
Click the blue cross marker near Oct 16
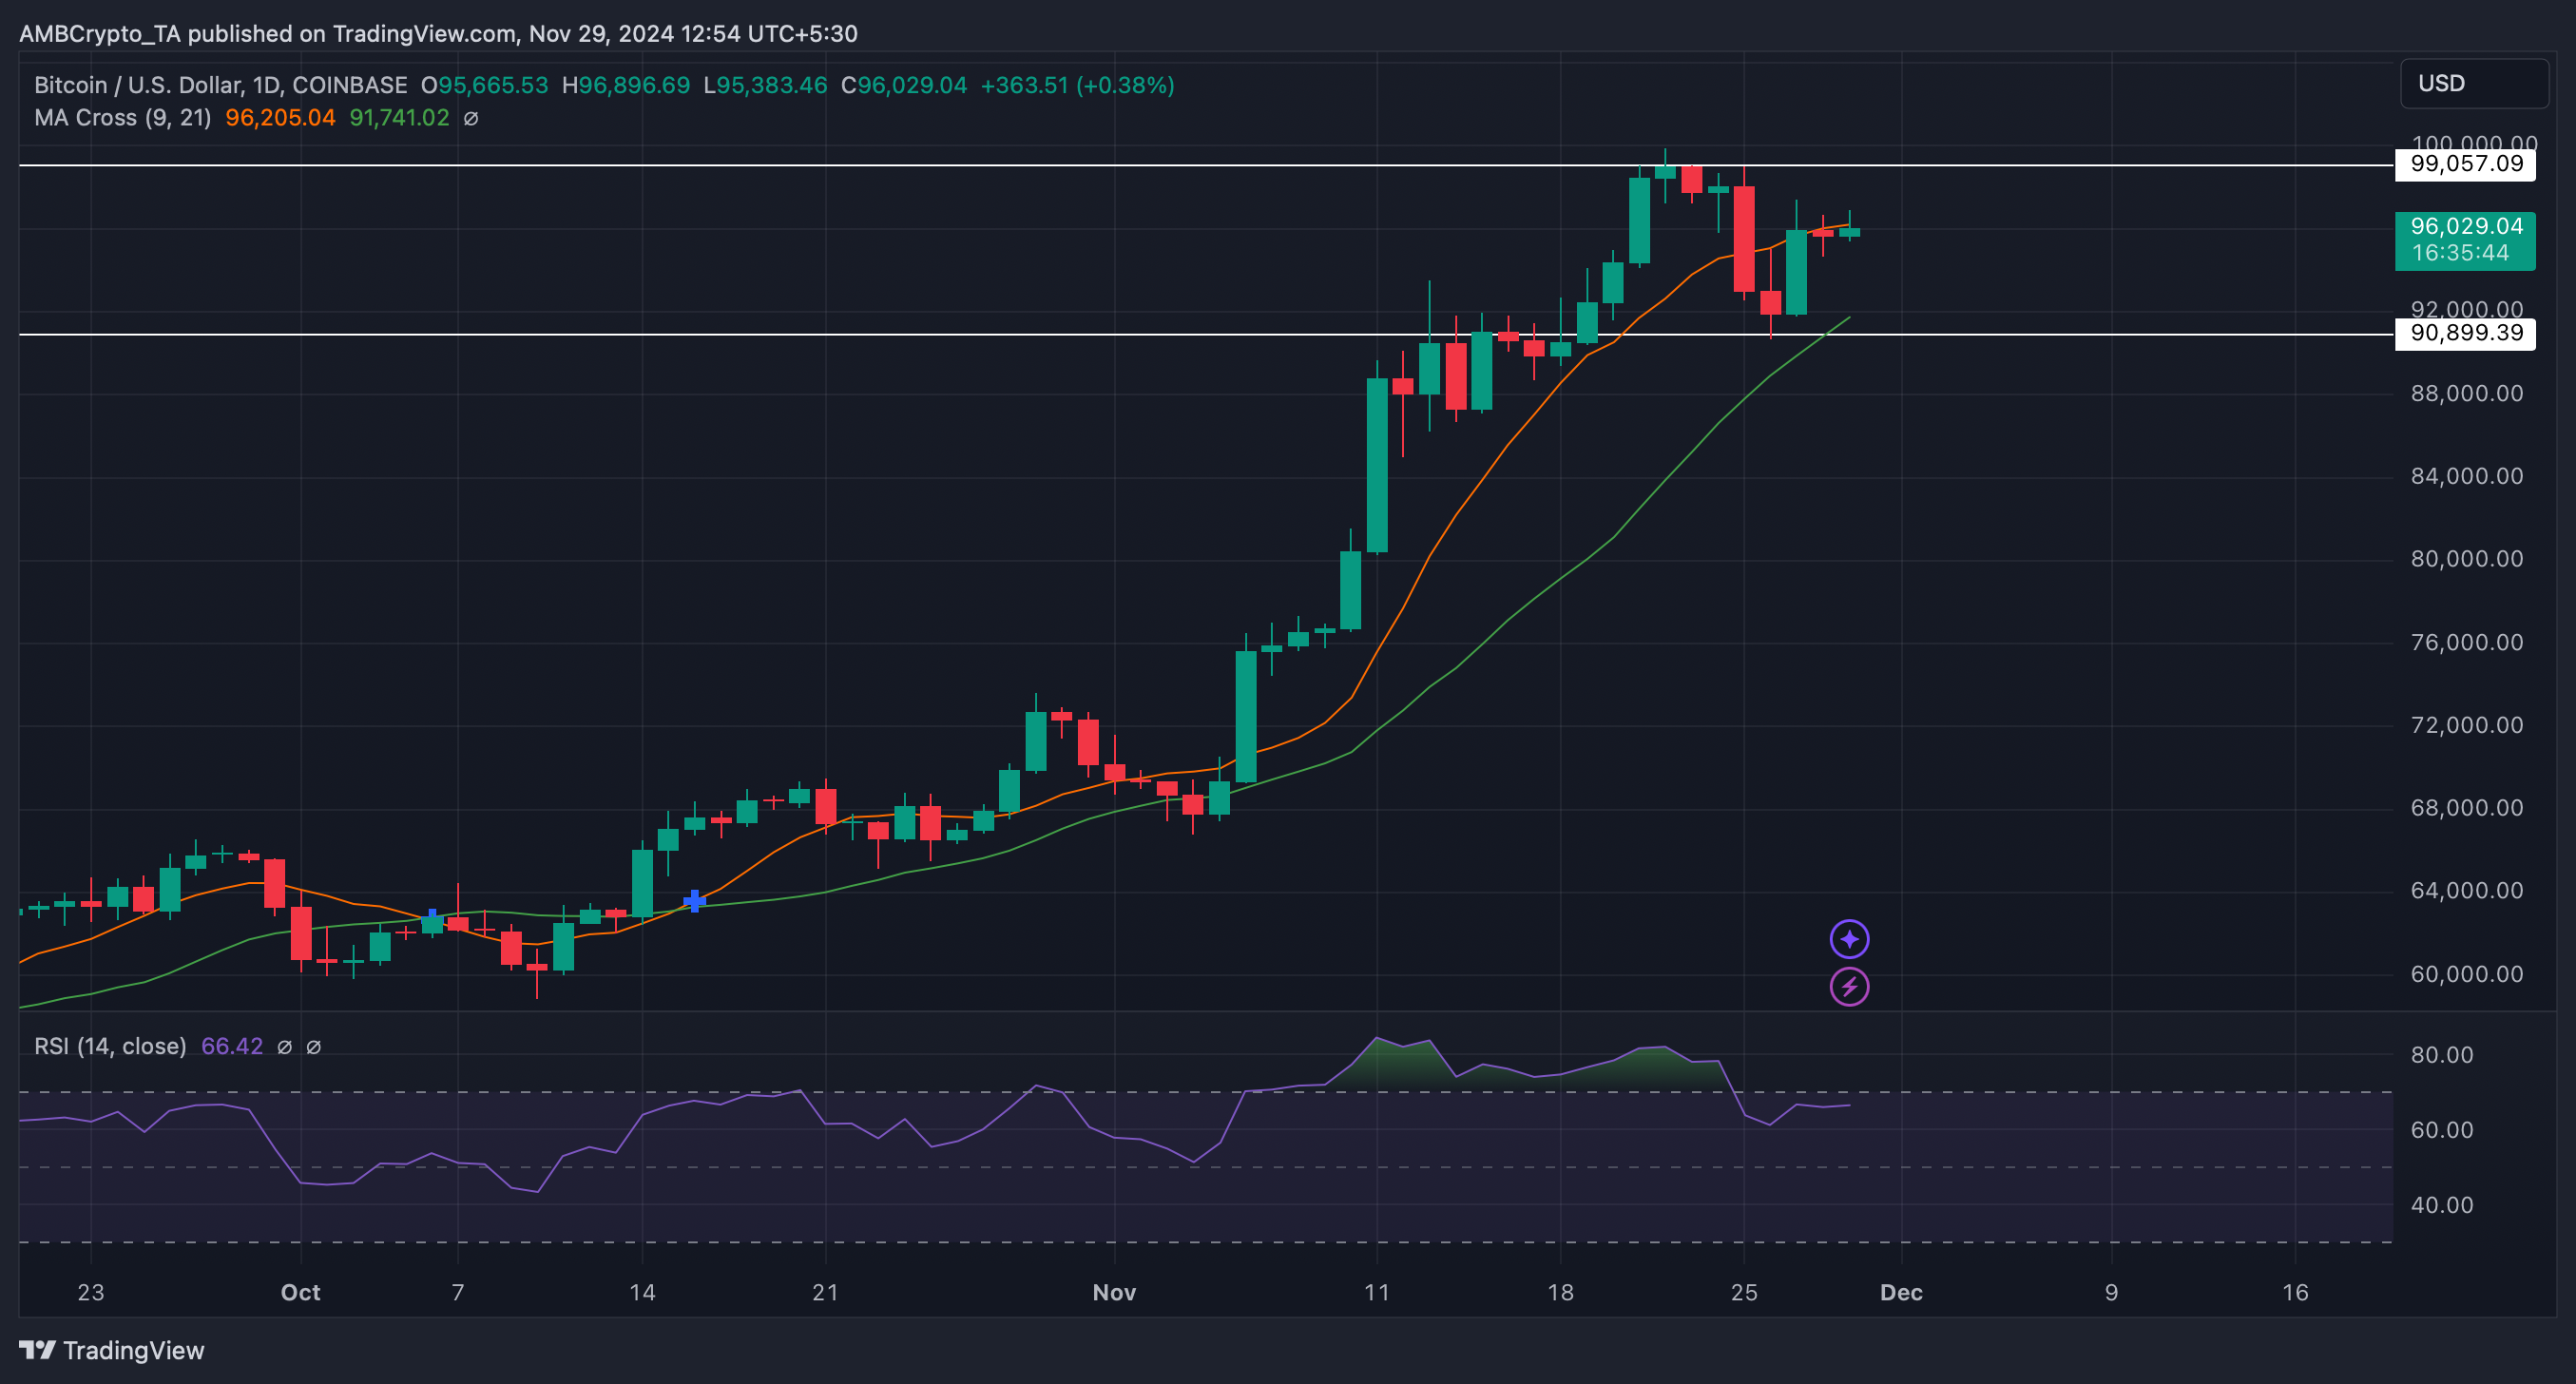[694, 901]
